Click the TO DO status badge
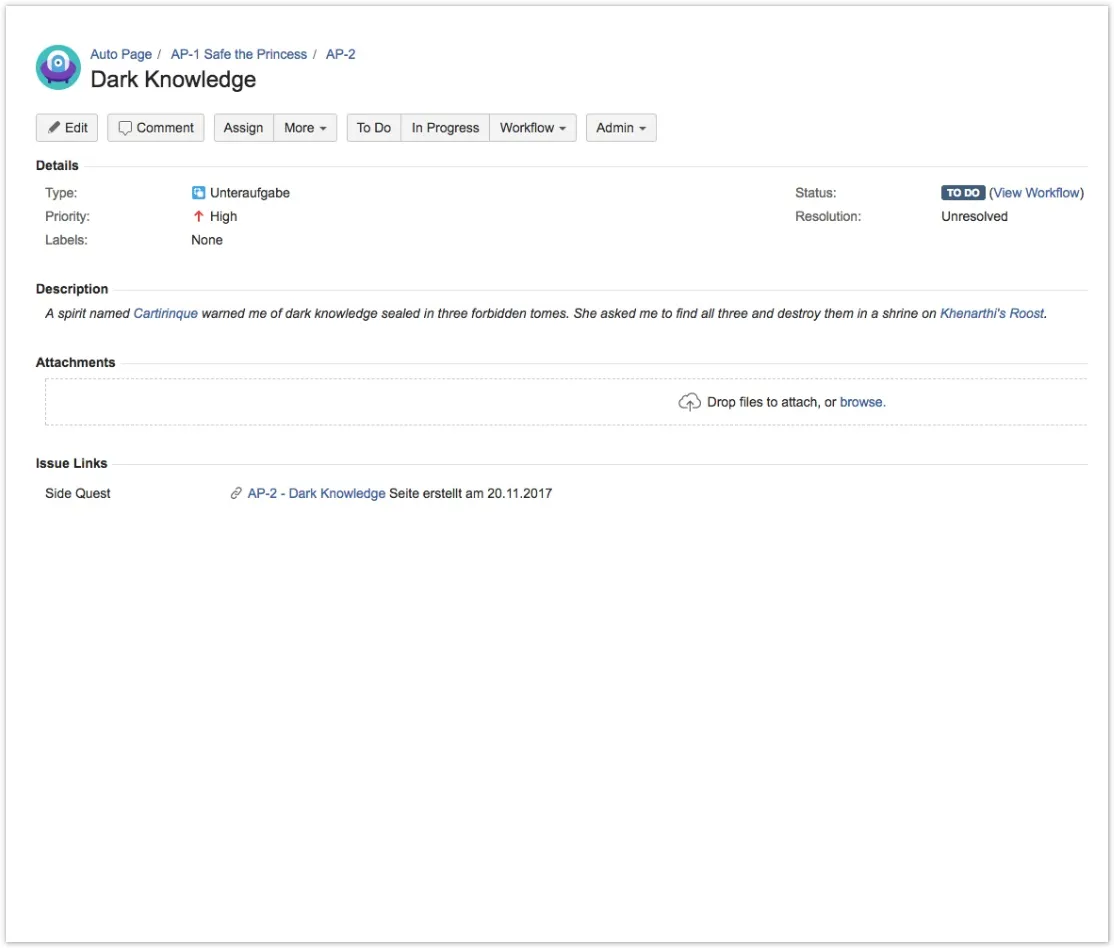This screenshot has height=948, width=1114. (963, 193)
